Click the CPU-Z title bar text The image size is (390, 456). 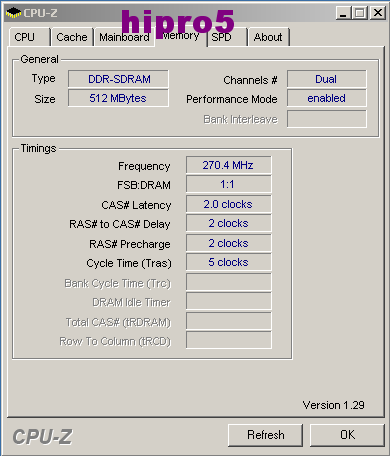40,13
